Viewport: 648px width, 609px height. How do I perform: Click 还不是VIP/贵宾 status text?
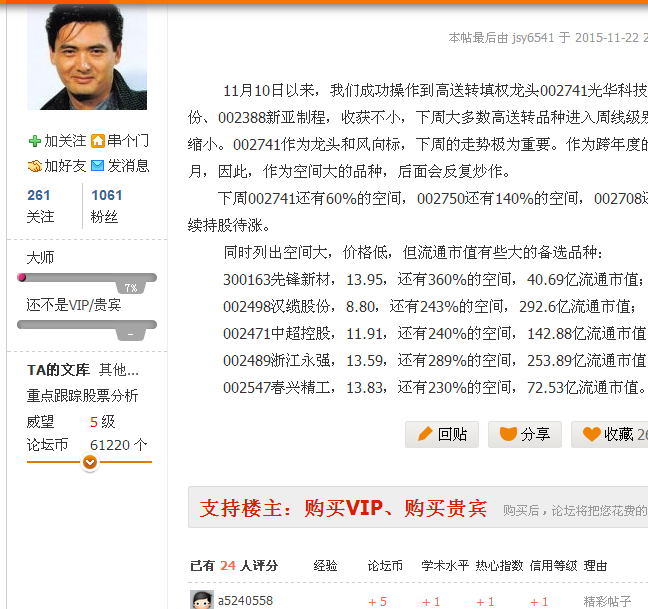pos(74,305)
